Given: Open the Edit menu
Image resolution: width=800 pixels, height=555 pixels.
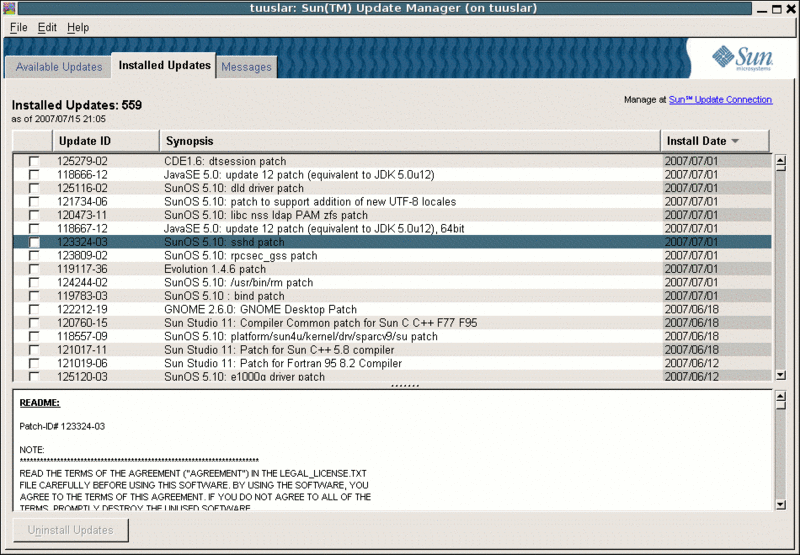Looking at the screenshot, I should 47,28.
